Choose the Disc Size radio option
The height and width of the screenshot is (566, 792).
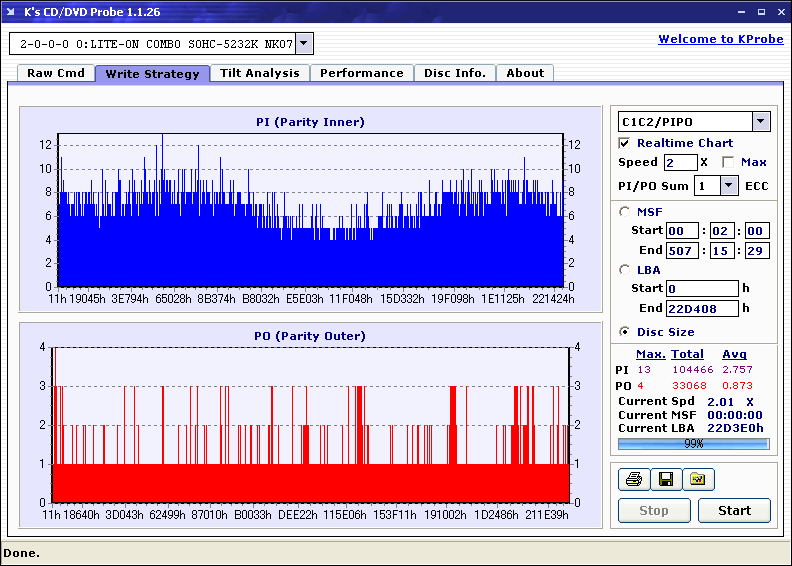pyautogui.click(x=625, y=332)
